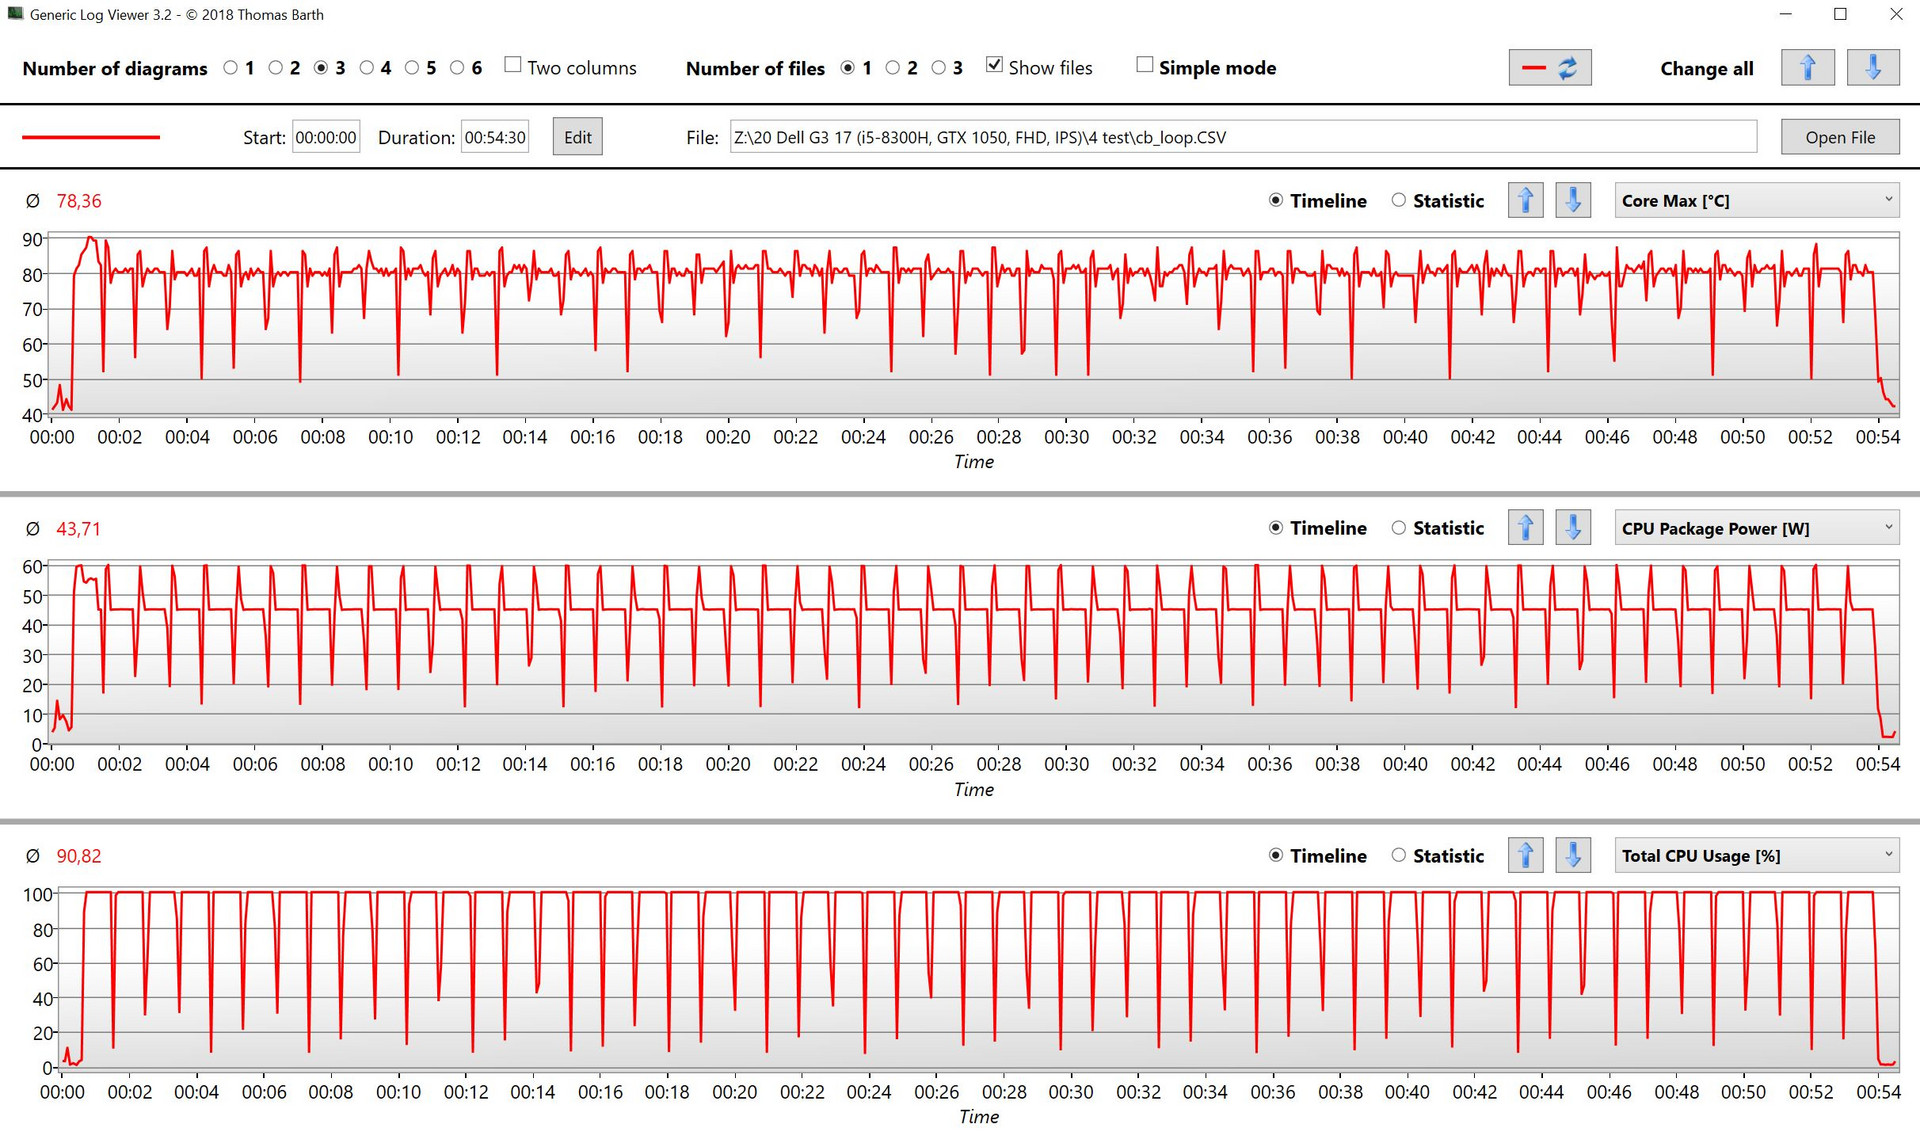Click the red line color sample
Screen dimensions: 1920x1143
(91, 137)
